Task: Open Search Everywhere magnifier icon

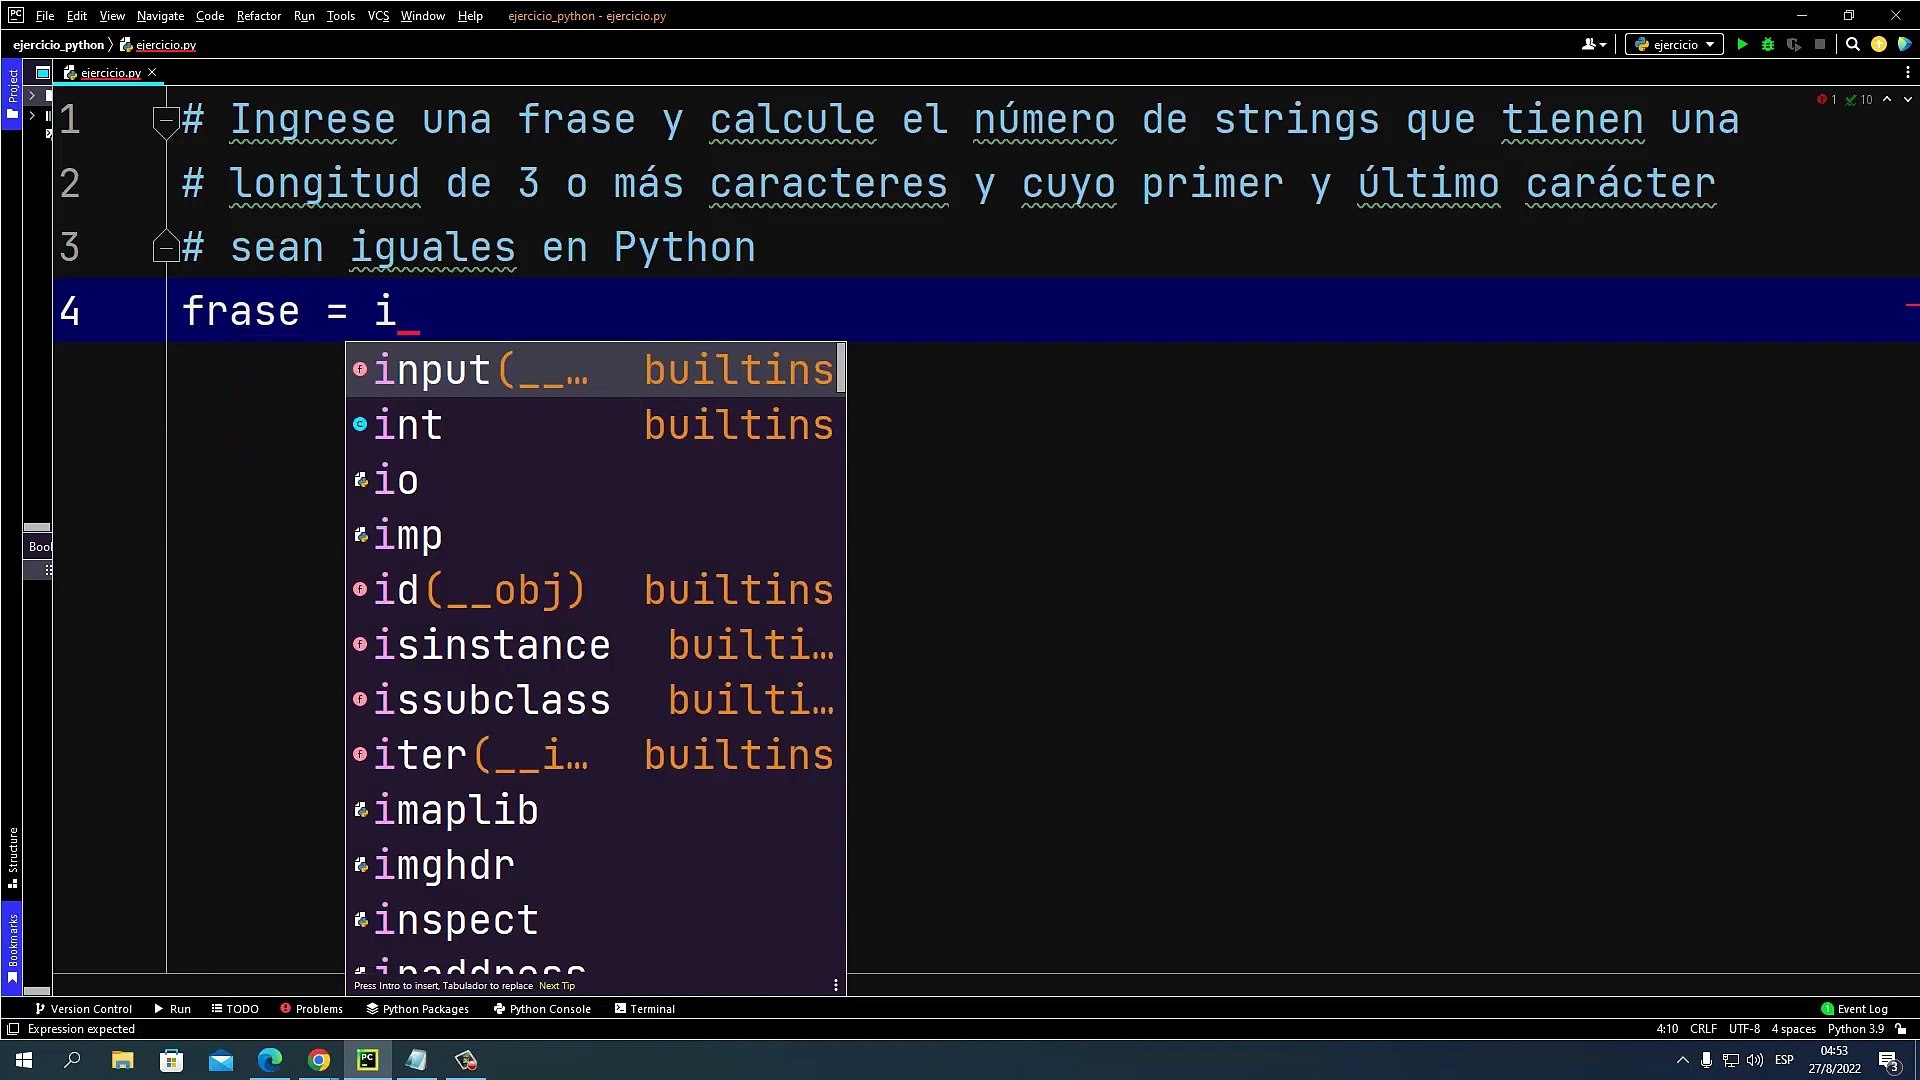Action: point(1852,44)
